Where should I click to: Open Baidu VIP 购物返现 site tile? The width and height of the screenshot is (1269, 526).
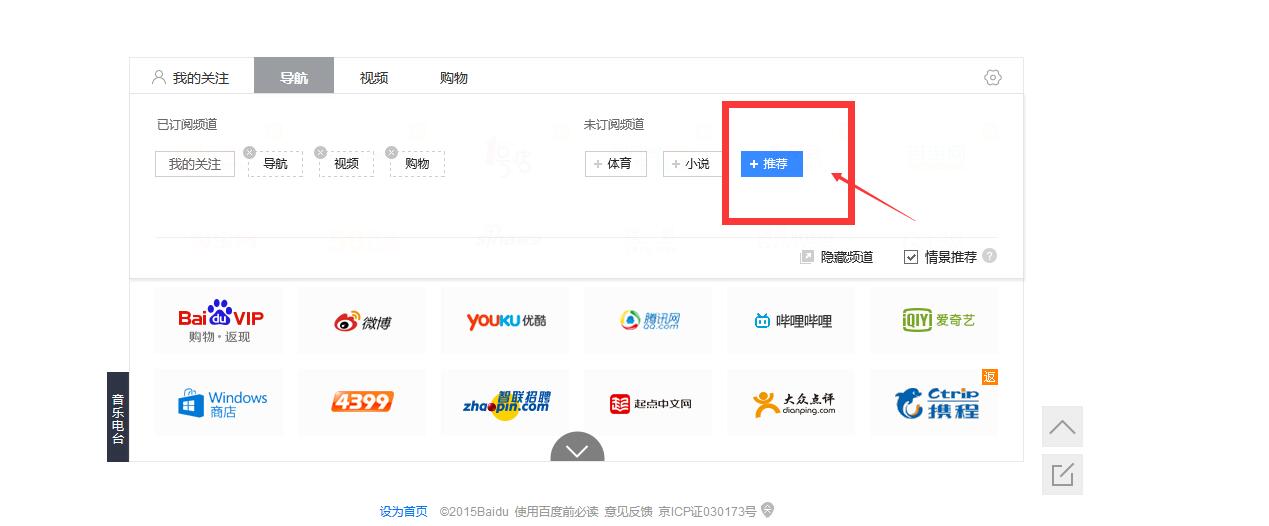(x=219, y=320)
